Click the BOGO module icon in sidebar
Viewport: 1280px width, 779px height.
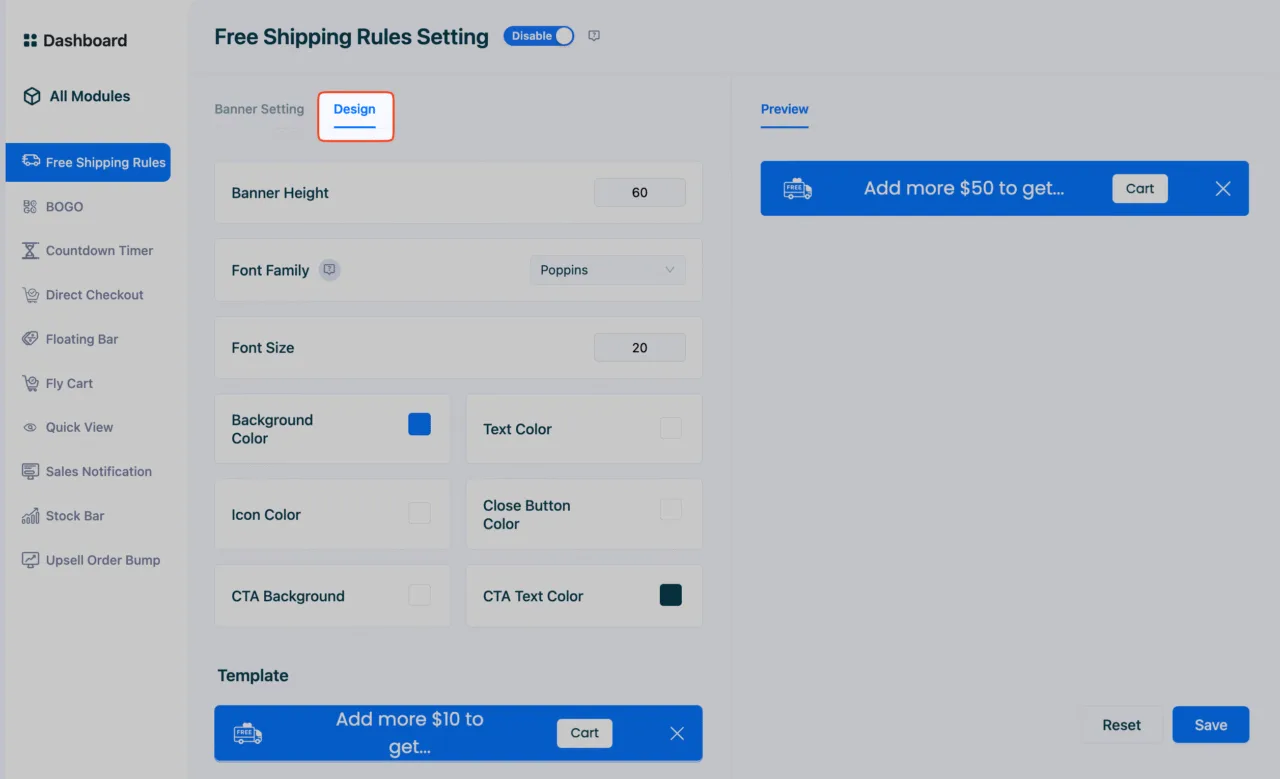(30, 207)
